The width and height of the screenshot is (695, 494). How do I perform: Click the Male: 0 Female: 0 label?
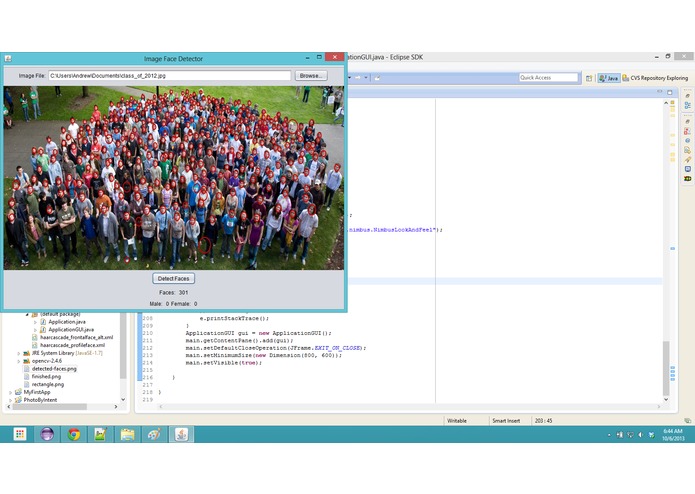coord(173,304)
